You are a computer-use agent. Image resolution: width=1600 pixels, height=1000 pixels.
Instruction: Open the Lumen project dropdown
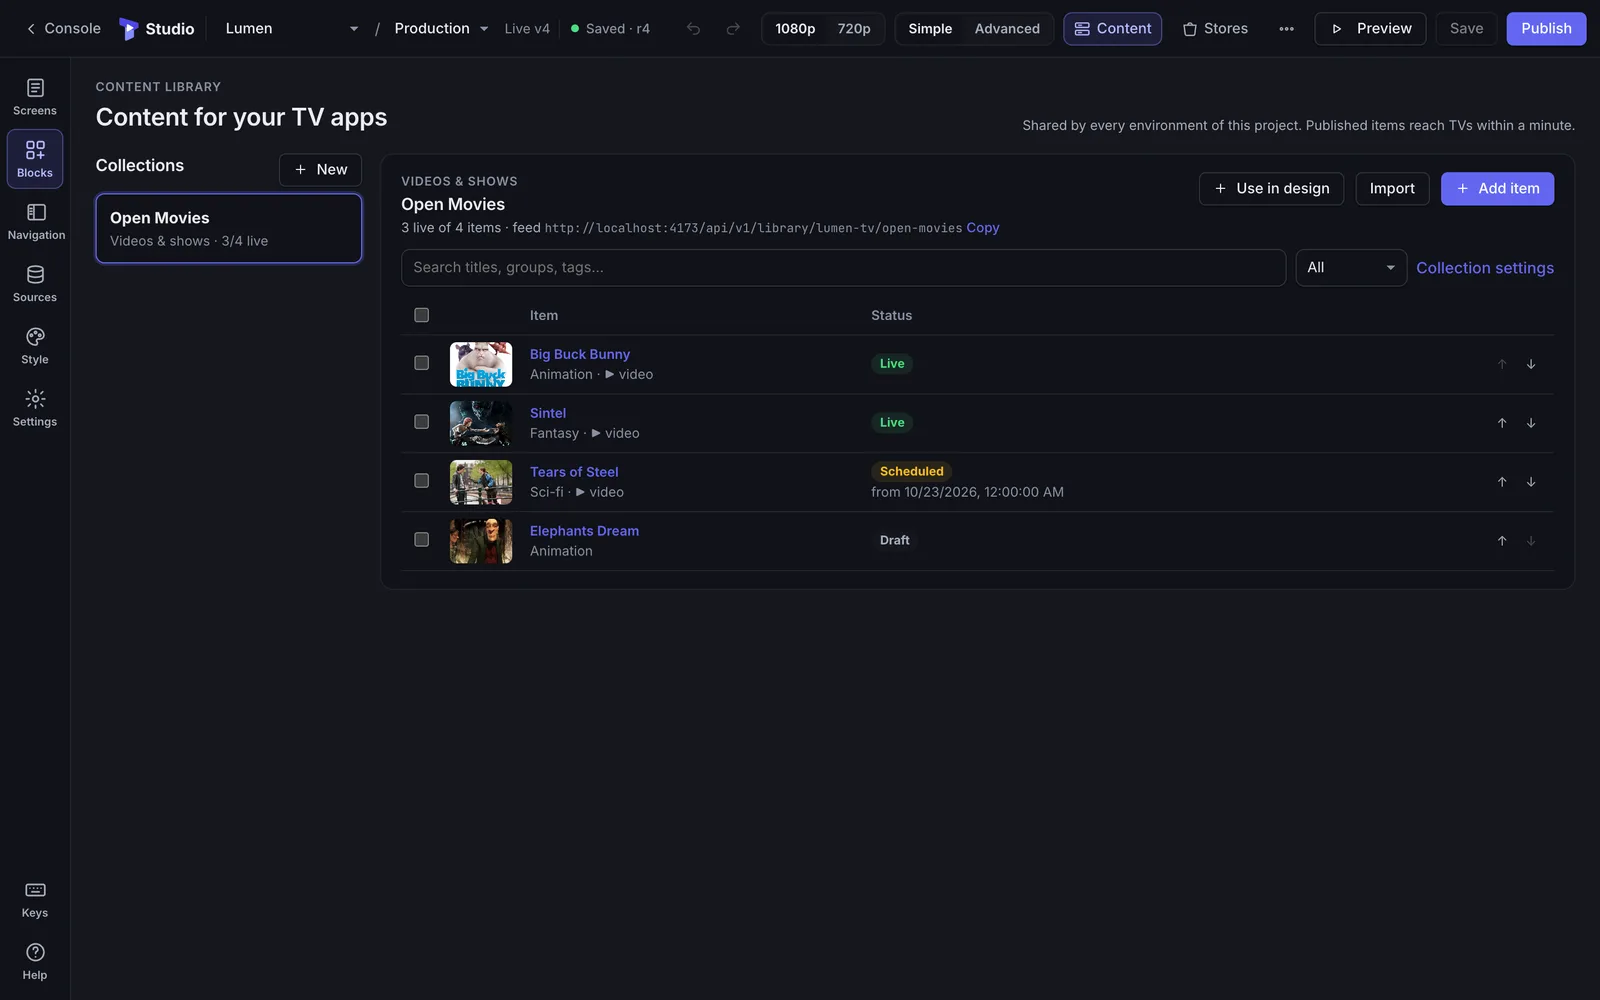[291, 29]
